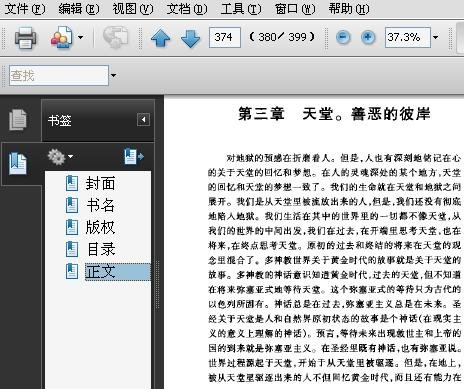This screenshot has height=389, width=464.
Task: Click the bookmark icon beside 书名
Action: (72, 205)
